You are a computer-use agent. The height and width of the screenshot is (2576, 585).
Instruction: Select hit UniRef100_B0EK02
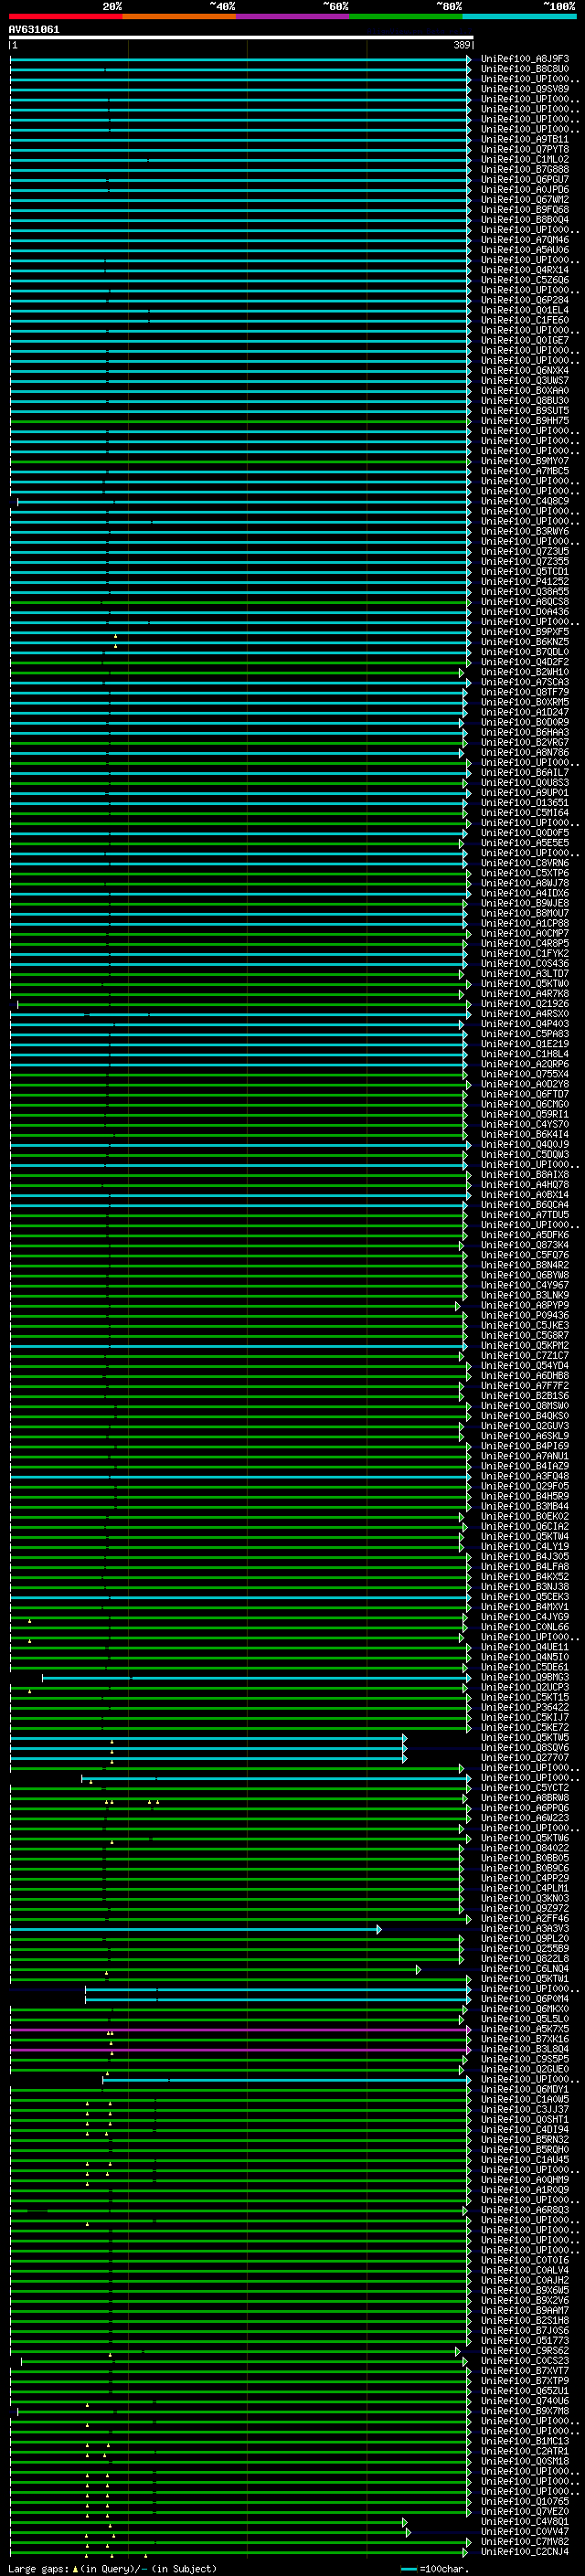click(525, 1517)
